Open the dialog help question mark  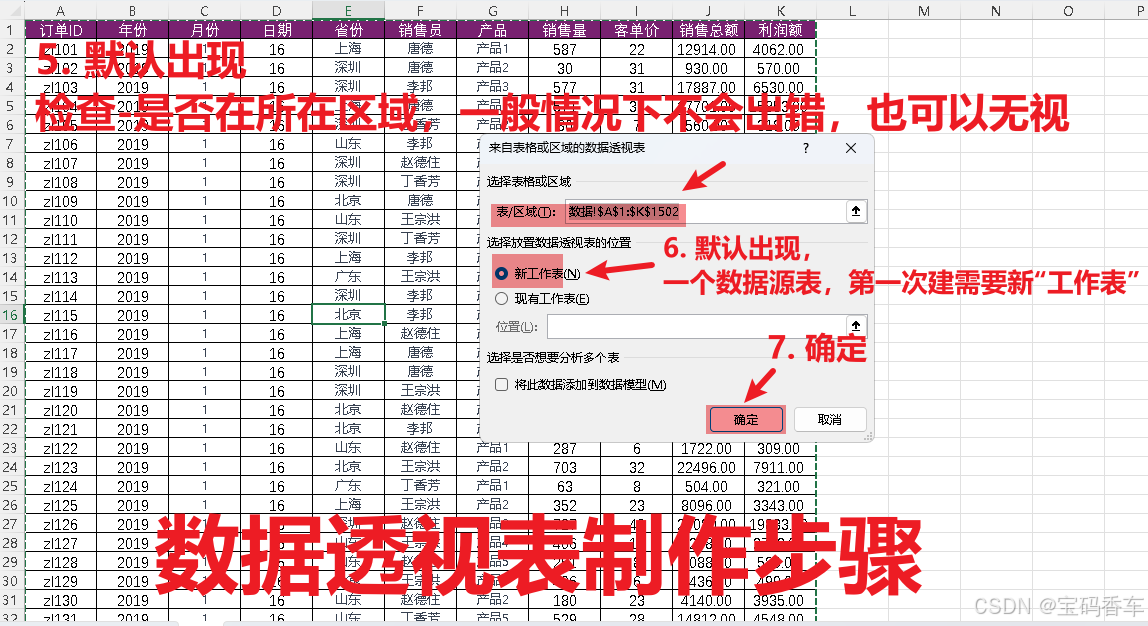click(806, 148)
